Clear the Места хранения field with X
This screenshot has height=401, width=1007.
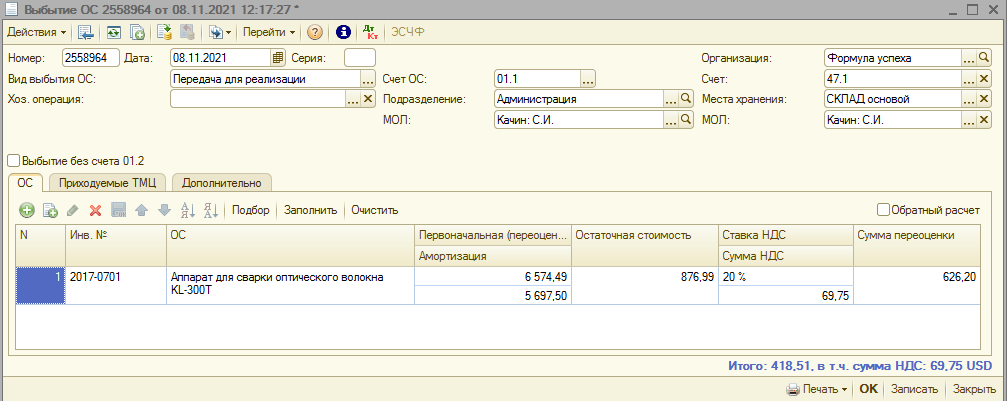984,100
